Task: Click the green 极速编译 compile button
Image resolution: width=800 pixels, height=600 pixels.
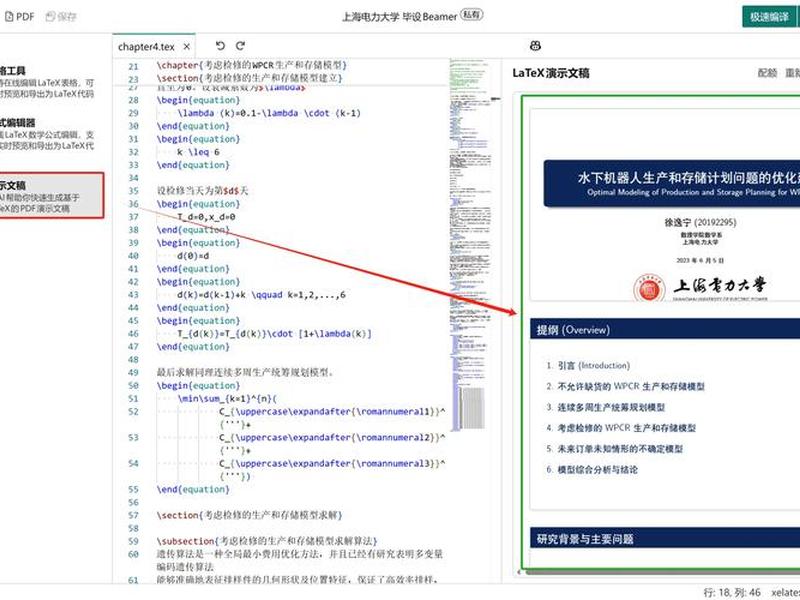Action: tap(769, 17)
